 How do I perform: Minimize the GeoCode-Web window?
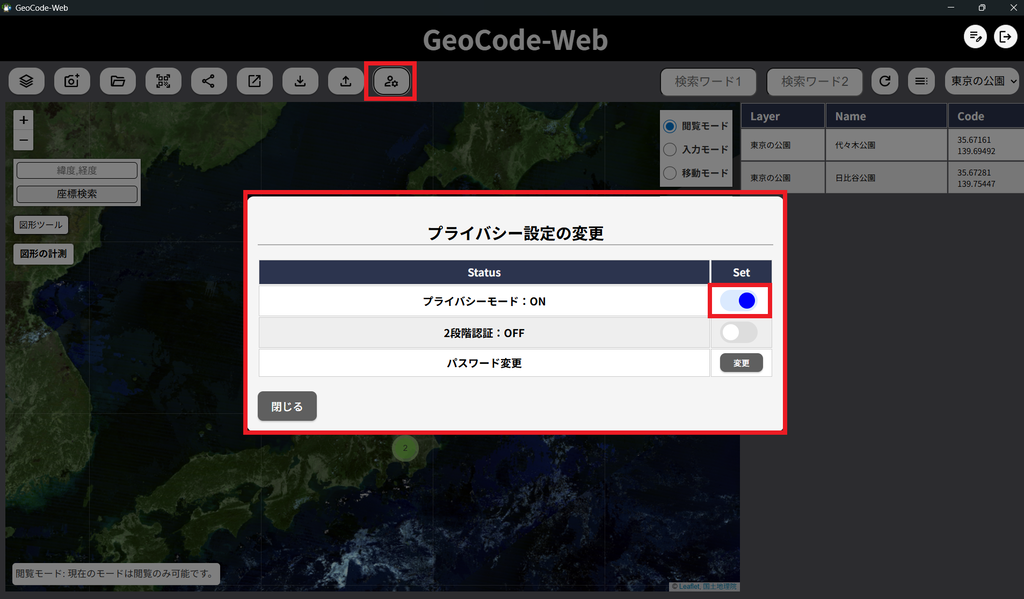(x=951, y=7)
